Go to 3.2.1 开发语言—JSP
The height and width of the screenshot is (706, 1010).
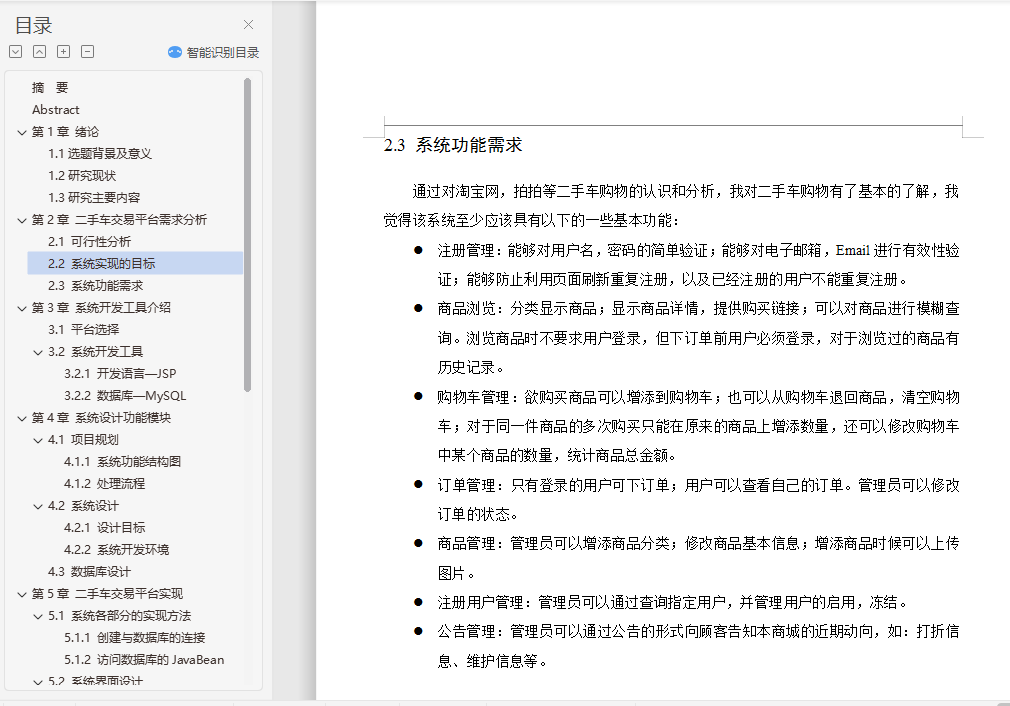(x=120, y=374)
